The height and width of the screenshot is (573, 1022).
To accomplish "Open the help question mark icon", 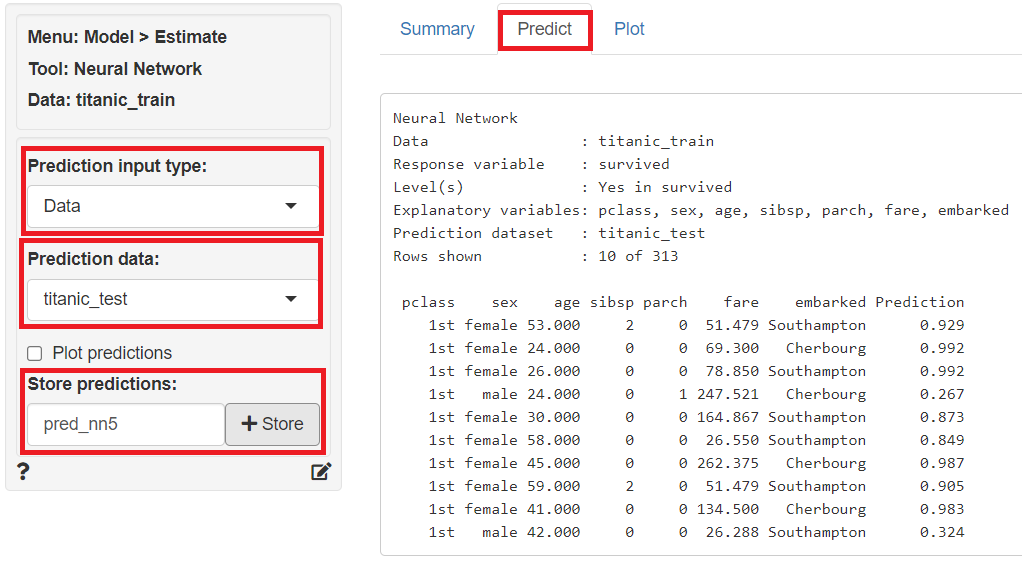I will pos(23,472).
